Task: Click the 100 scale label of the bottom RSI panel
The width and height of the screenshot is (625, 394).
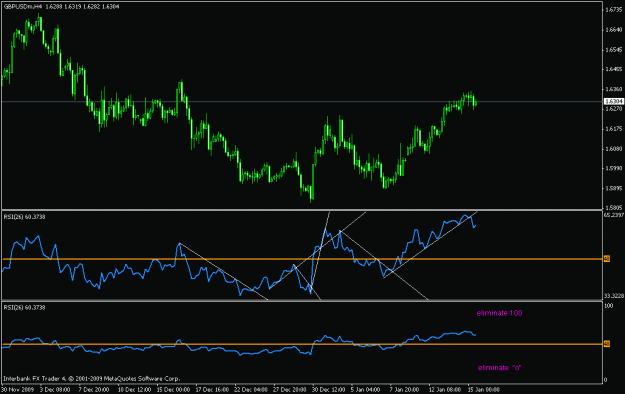Action: [x=609, y=306]
